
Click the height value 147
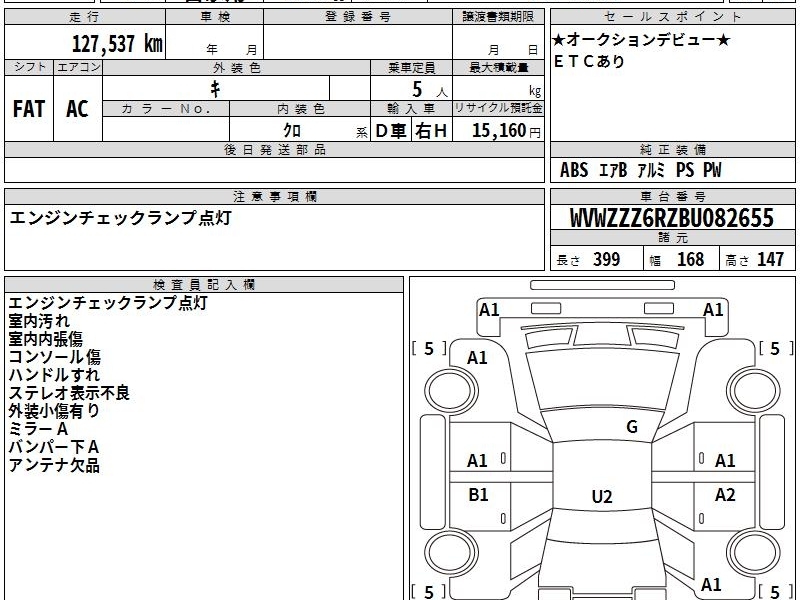pyautogui.click(x=770, y=259)
